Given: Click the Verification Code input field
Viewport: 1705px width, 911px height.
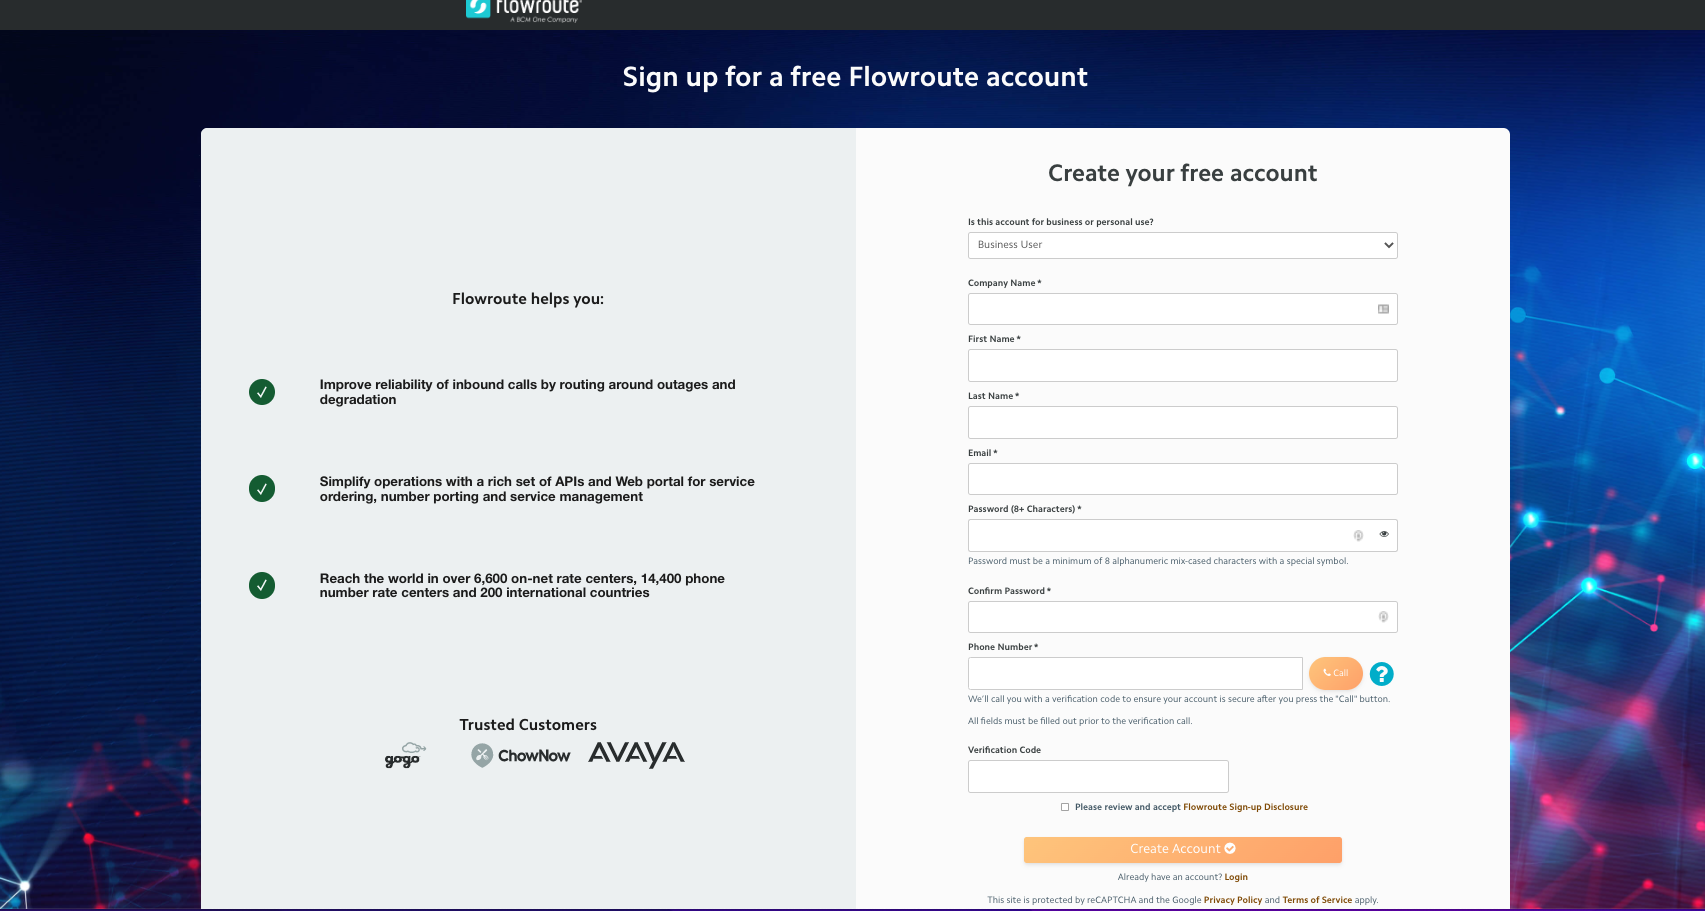Looking at the screenshot, I should tap(1097, 776).
